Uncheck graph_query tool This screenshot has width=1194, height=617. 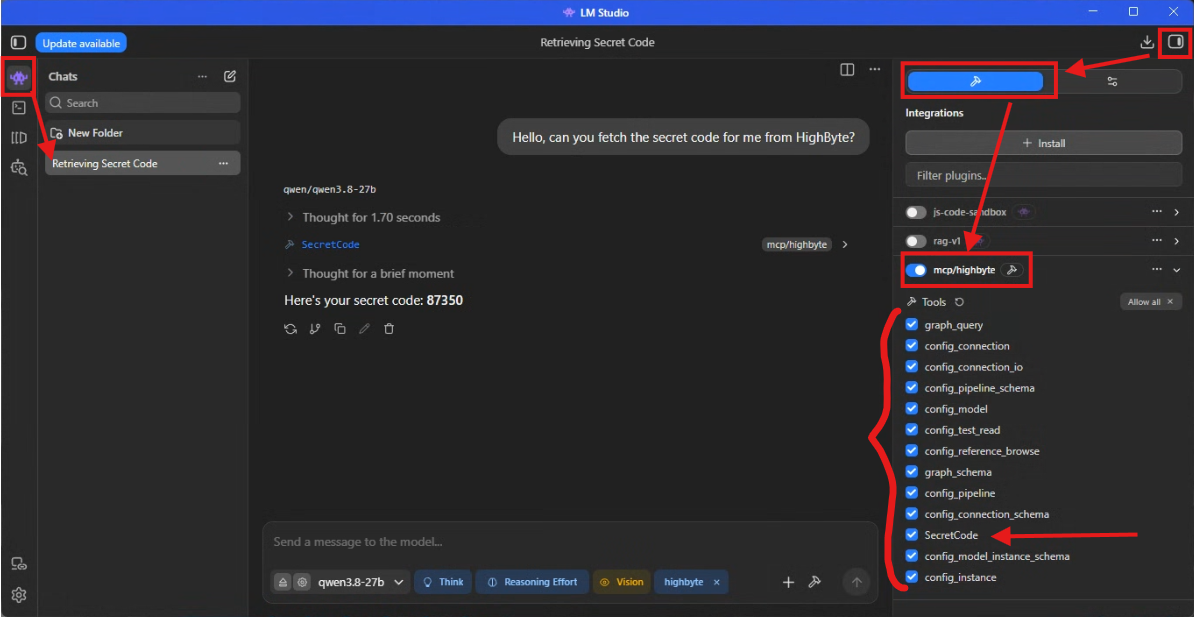(911, 324)
